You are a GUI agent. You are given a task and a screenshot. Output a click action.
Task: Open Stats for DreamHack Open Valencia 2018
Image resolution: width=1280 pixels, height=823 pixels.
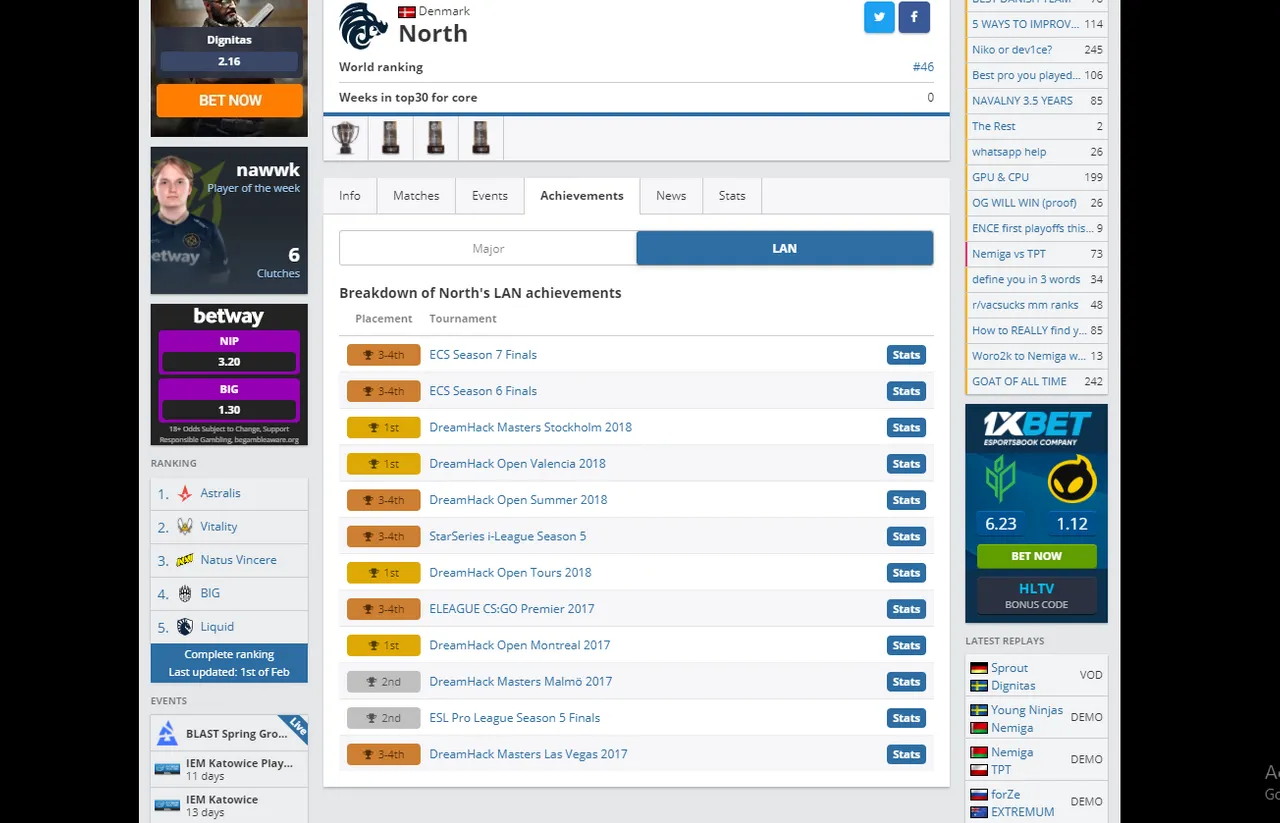tap(906, 464)
